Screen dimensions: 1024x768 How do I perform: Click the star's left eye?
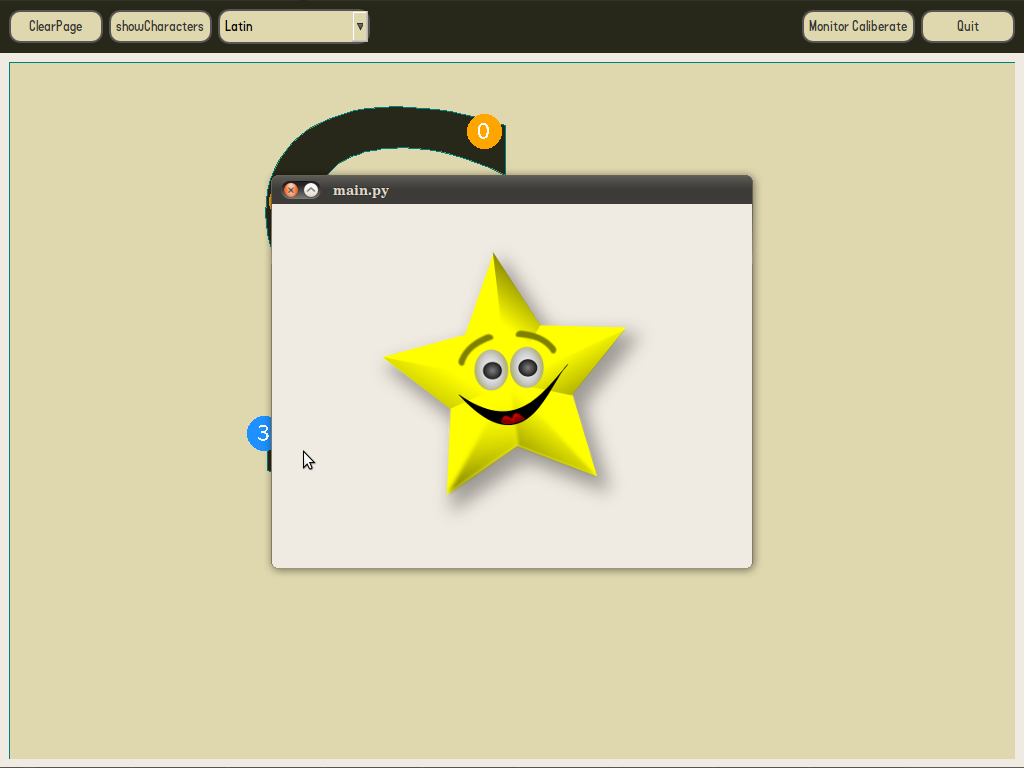[491, 371]
